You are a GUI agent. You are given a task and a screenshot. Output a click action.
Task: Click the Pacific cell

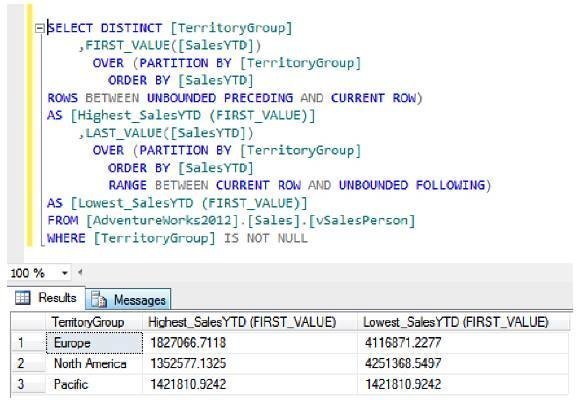[x=94, y=384]
